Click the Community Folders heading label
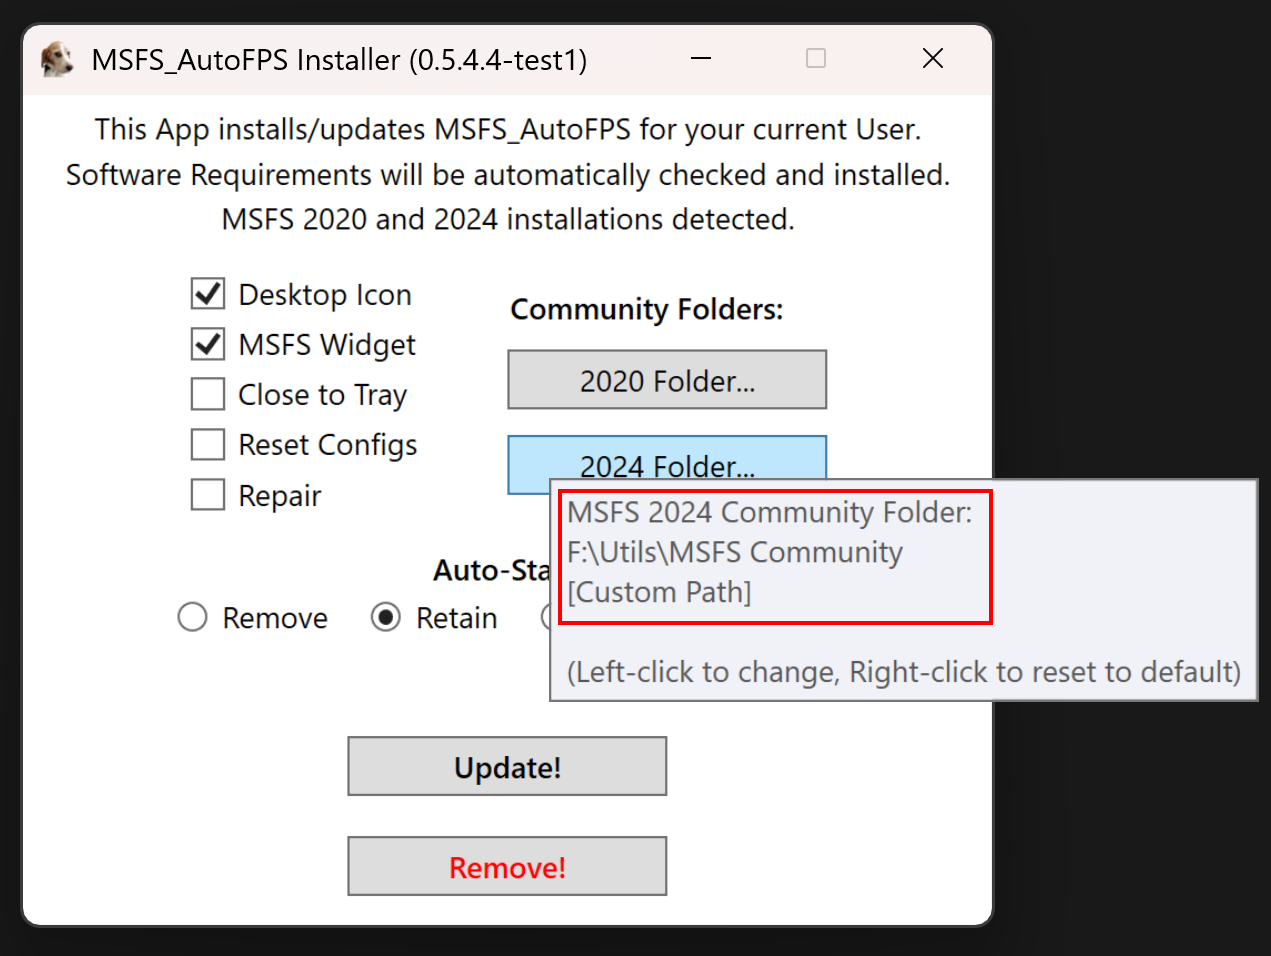Image resolution: width=1271 pixels, height=956 pixels. pyautogui.click(x=647, y=309)
